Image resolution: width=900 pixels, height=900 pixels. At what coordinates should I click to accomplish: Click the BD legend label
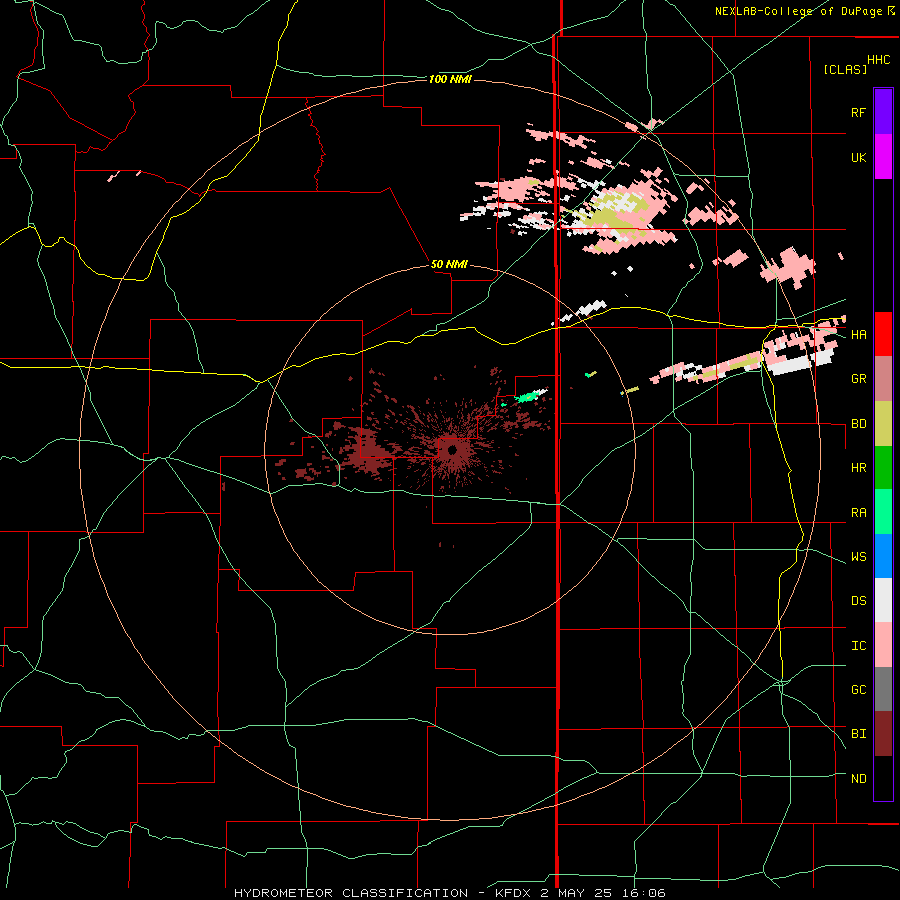point(858,424)
